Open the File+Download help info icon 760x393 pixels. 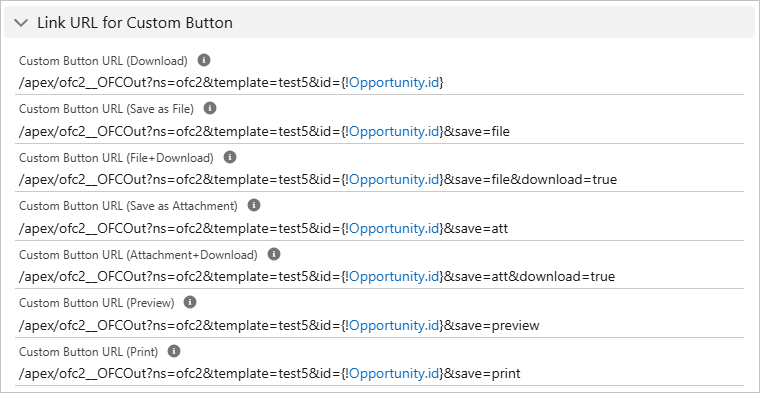point(230,157)
